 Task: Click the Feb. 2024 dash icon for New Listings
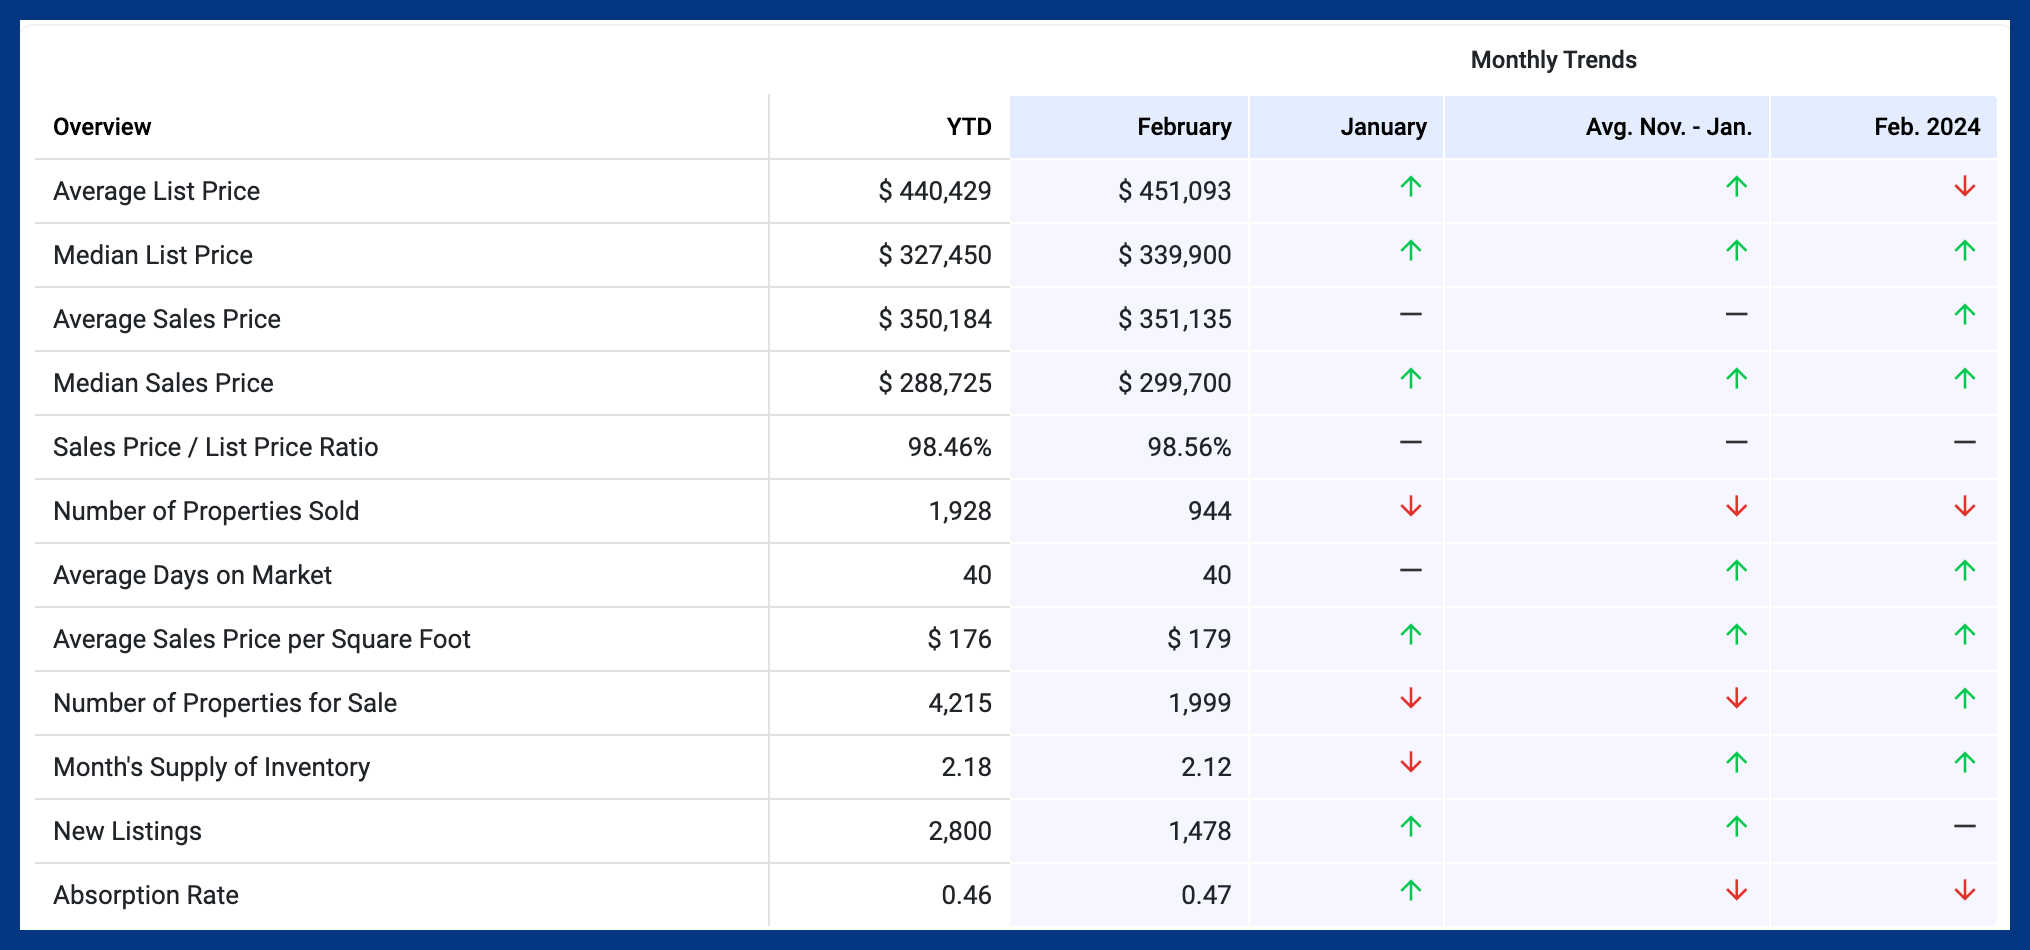(1964, 827)
